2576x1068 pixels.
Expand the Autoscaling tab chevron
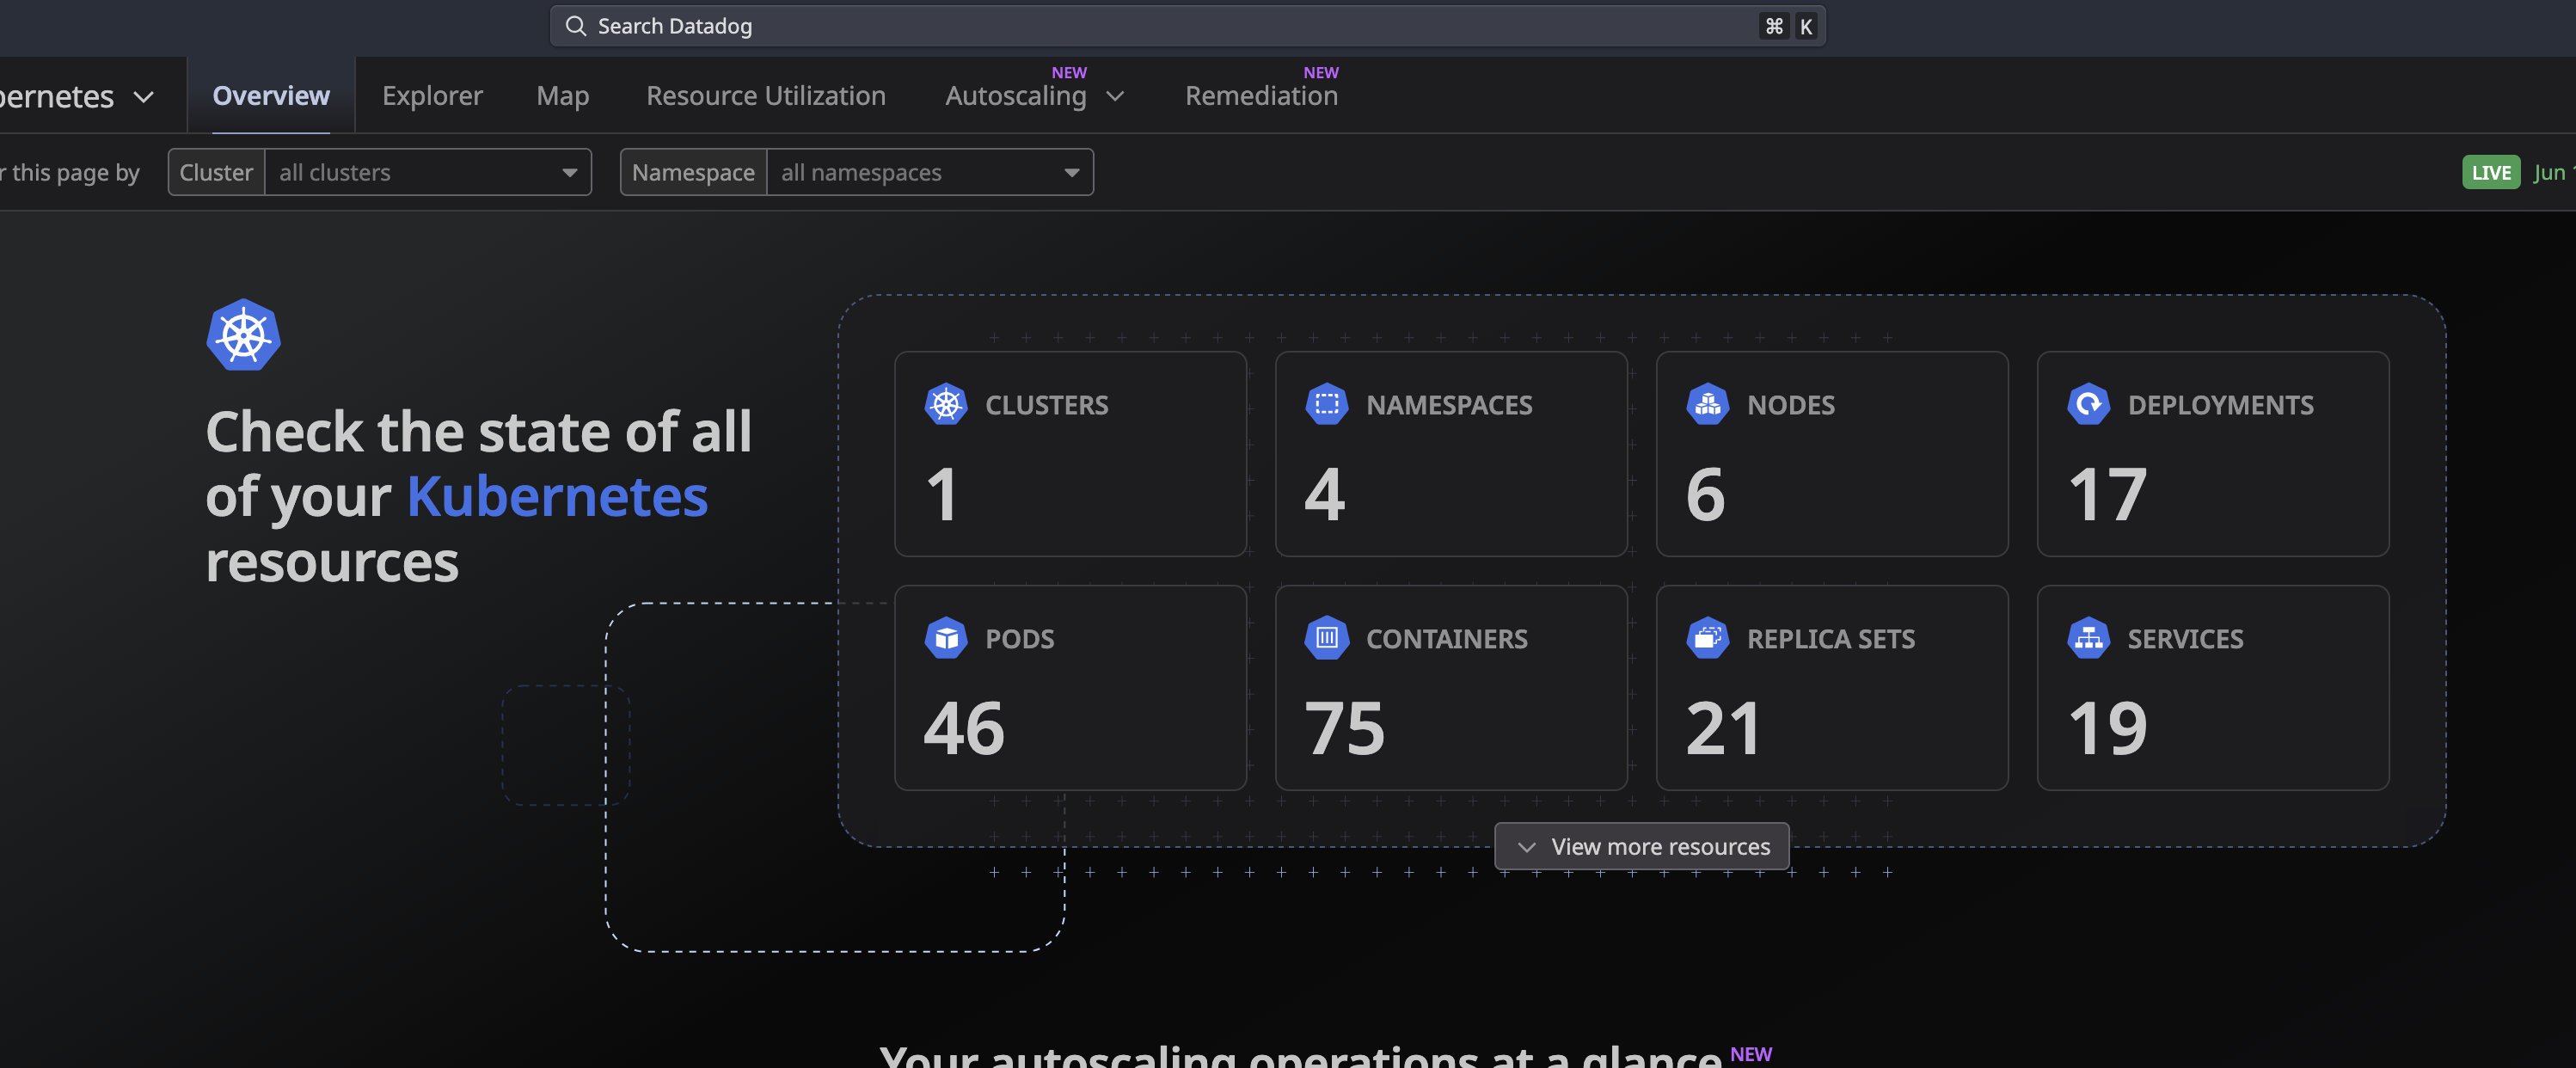click(1116, 96)
